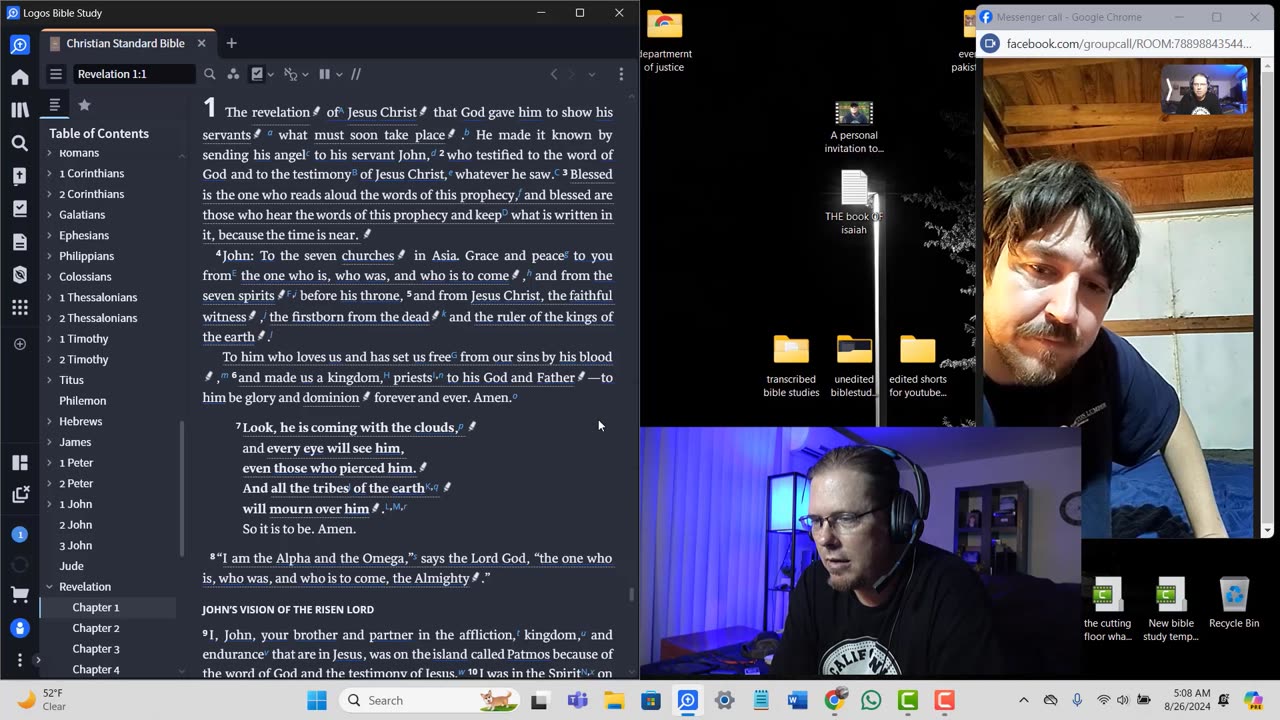1280x720 pixels.
Task: Open Philemon in the table of contents
Action: click(83, 401)
